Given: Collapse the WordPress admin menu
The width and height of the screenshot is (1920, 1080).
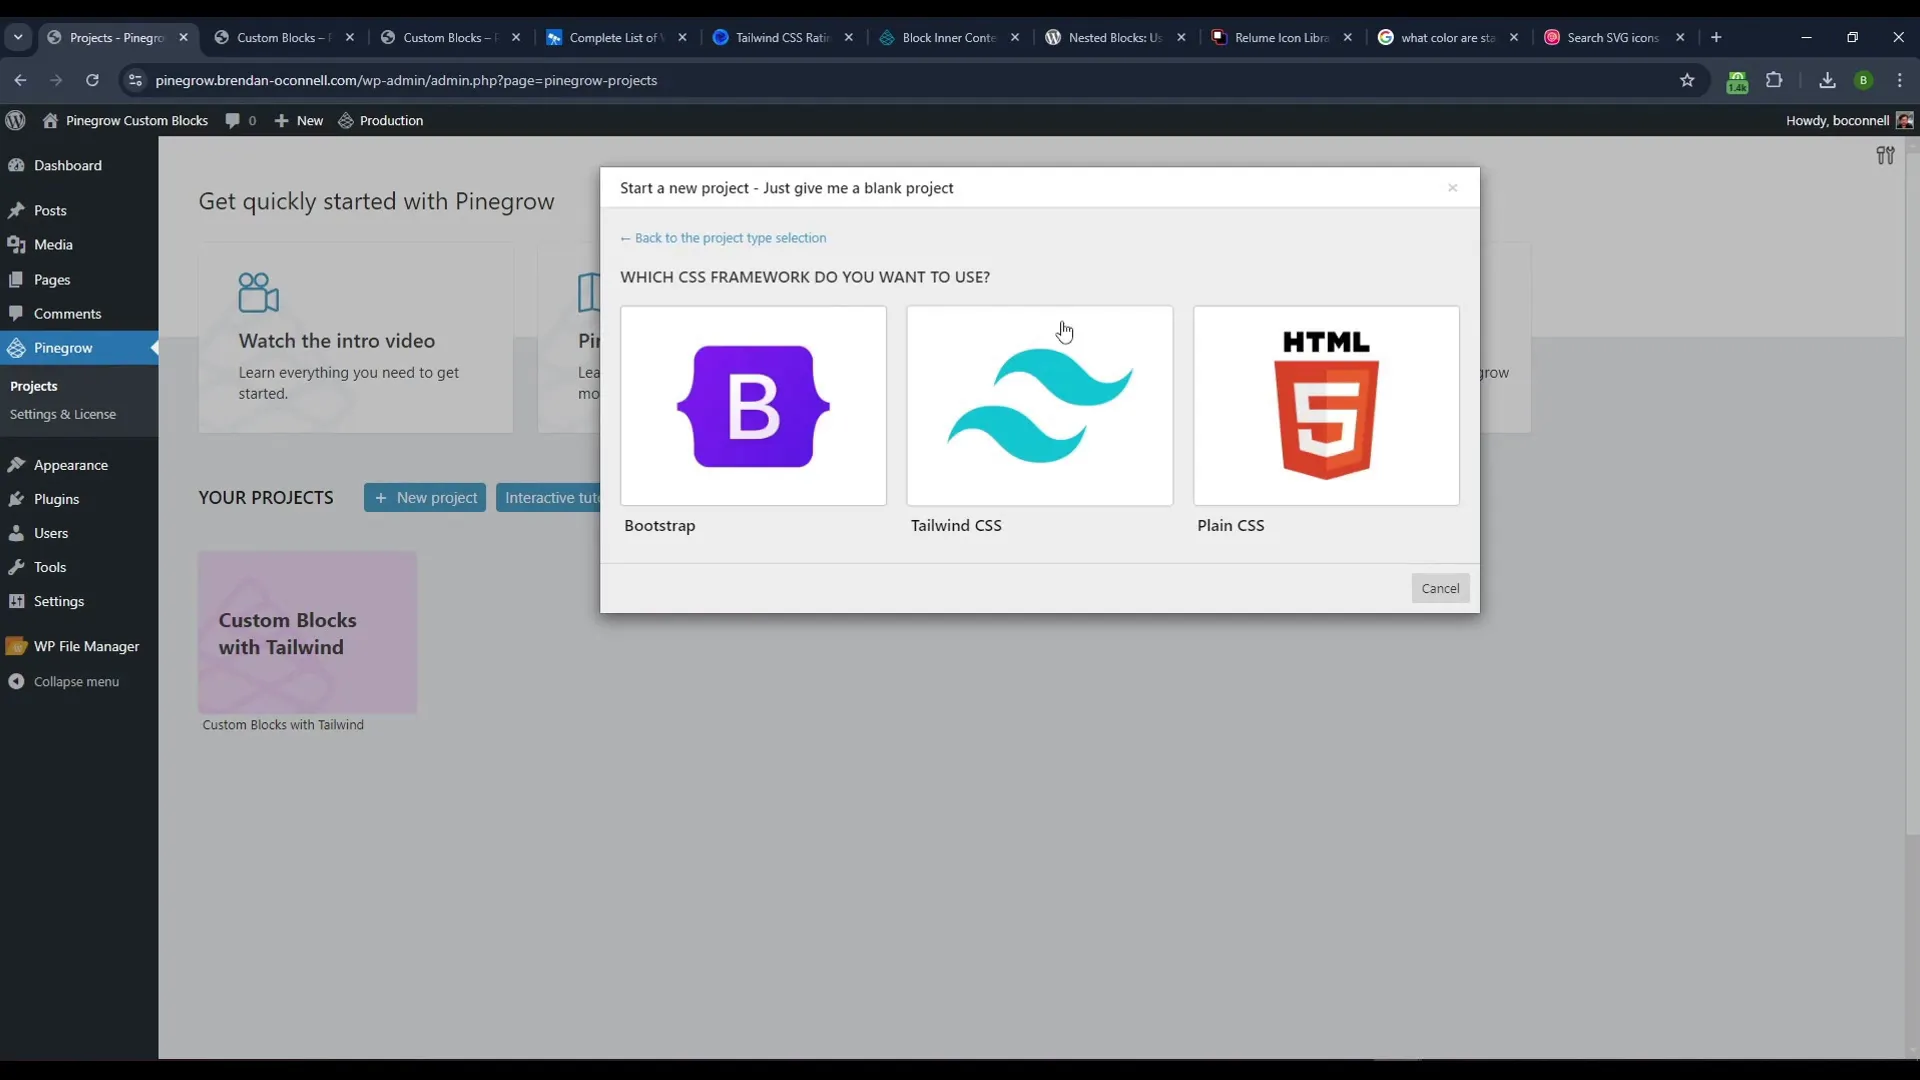Looking at the screenshot, I should point(79,681).
